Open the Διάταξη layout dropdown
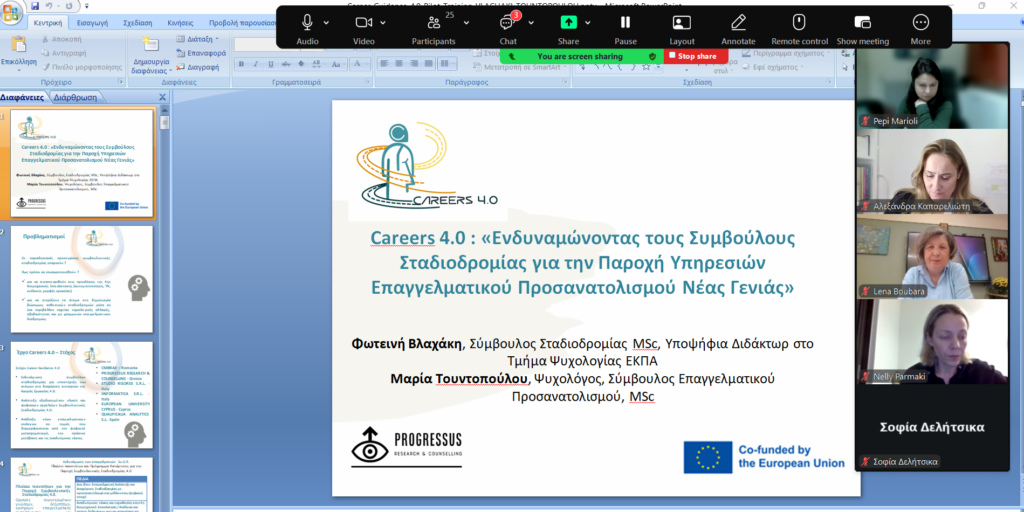This screenshot has height=512, width=1024. point(199,39)
